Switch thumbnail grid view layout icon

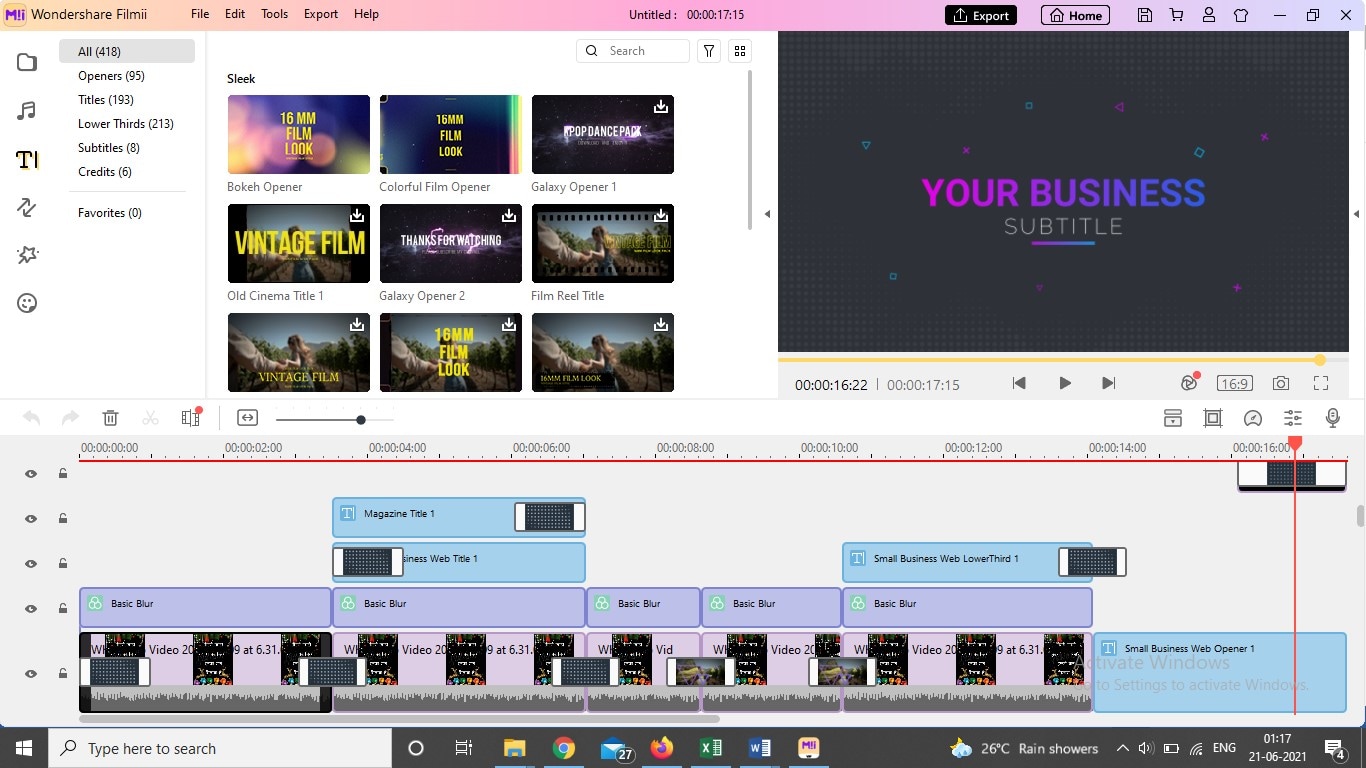tap(740, 51)
